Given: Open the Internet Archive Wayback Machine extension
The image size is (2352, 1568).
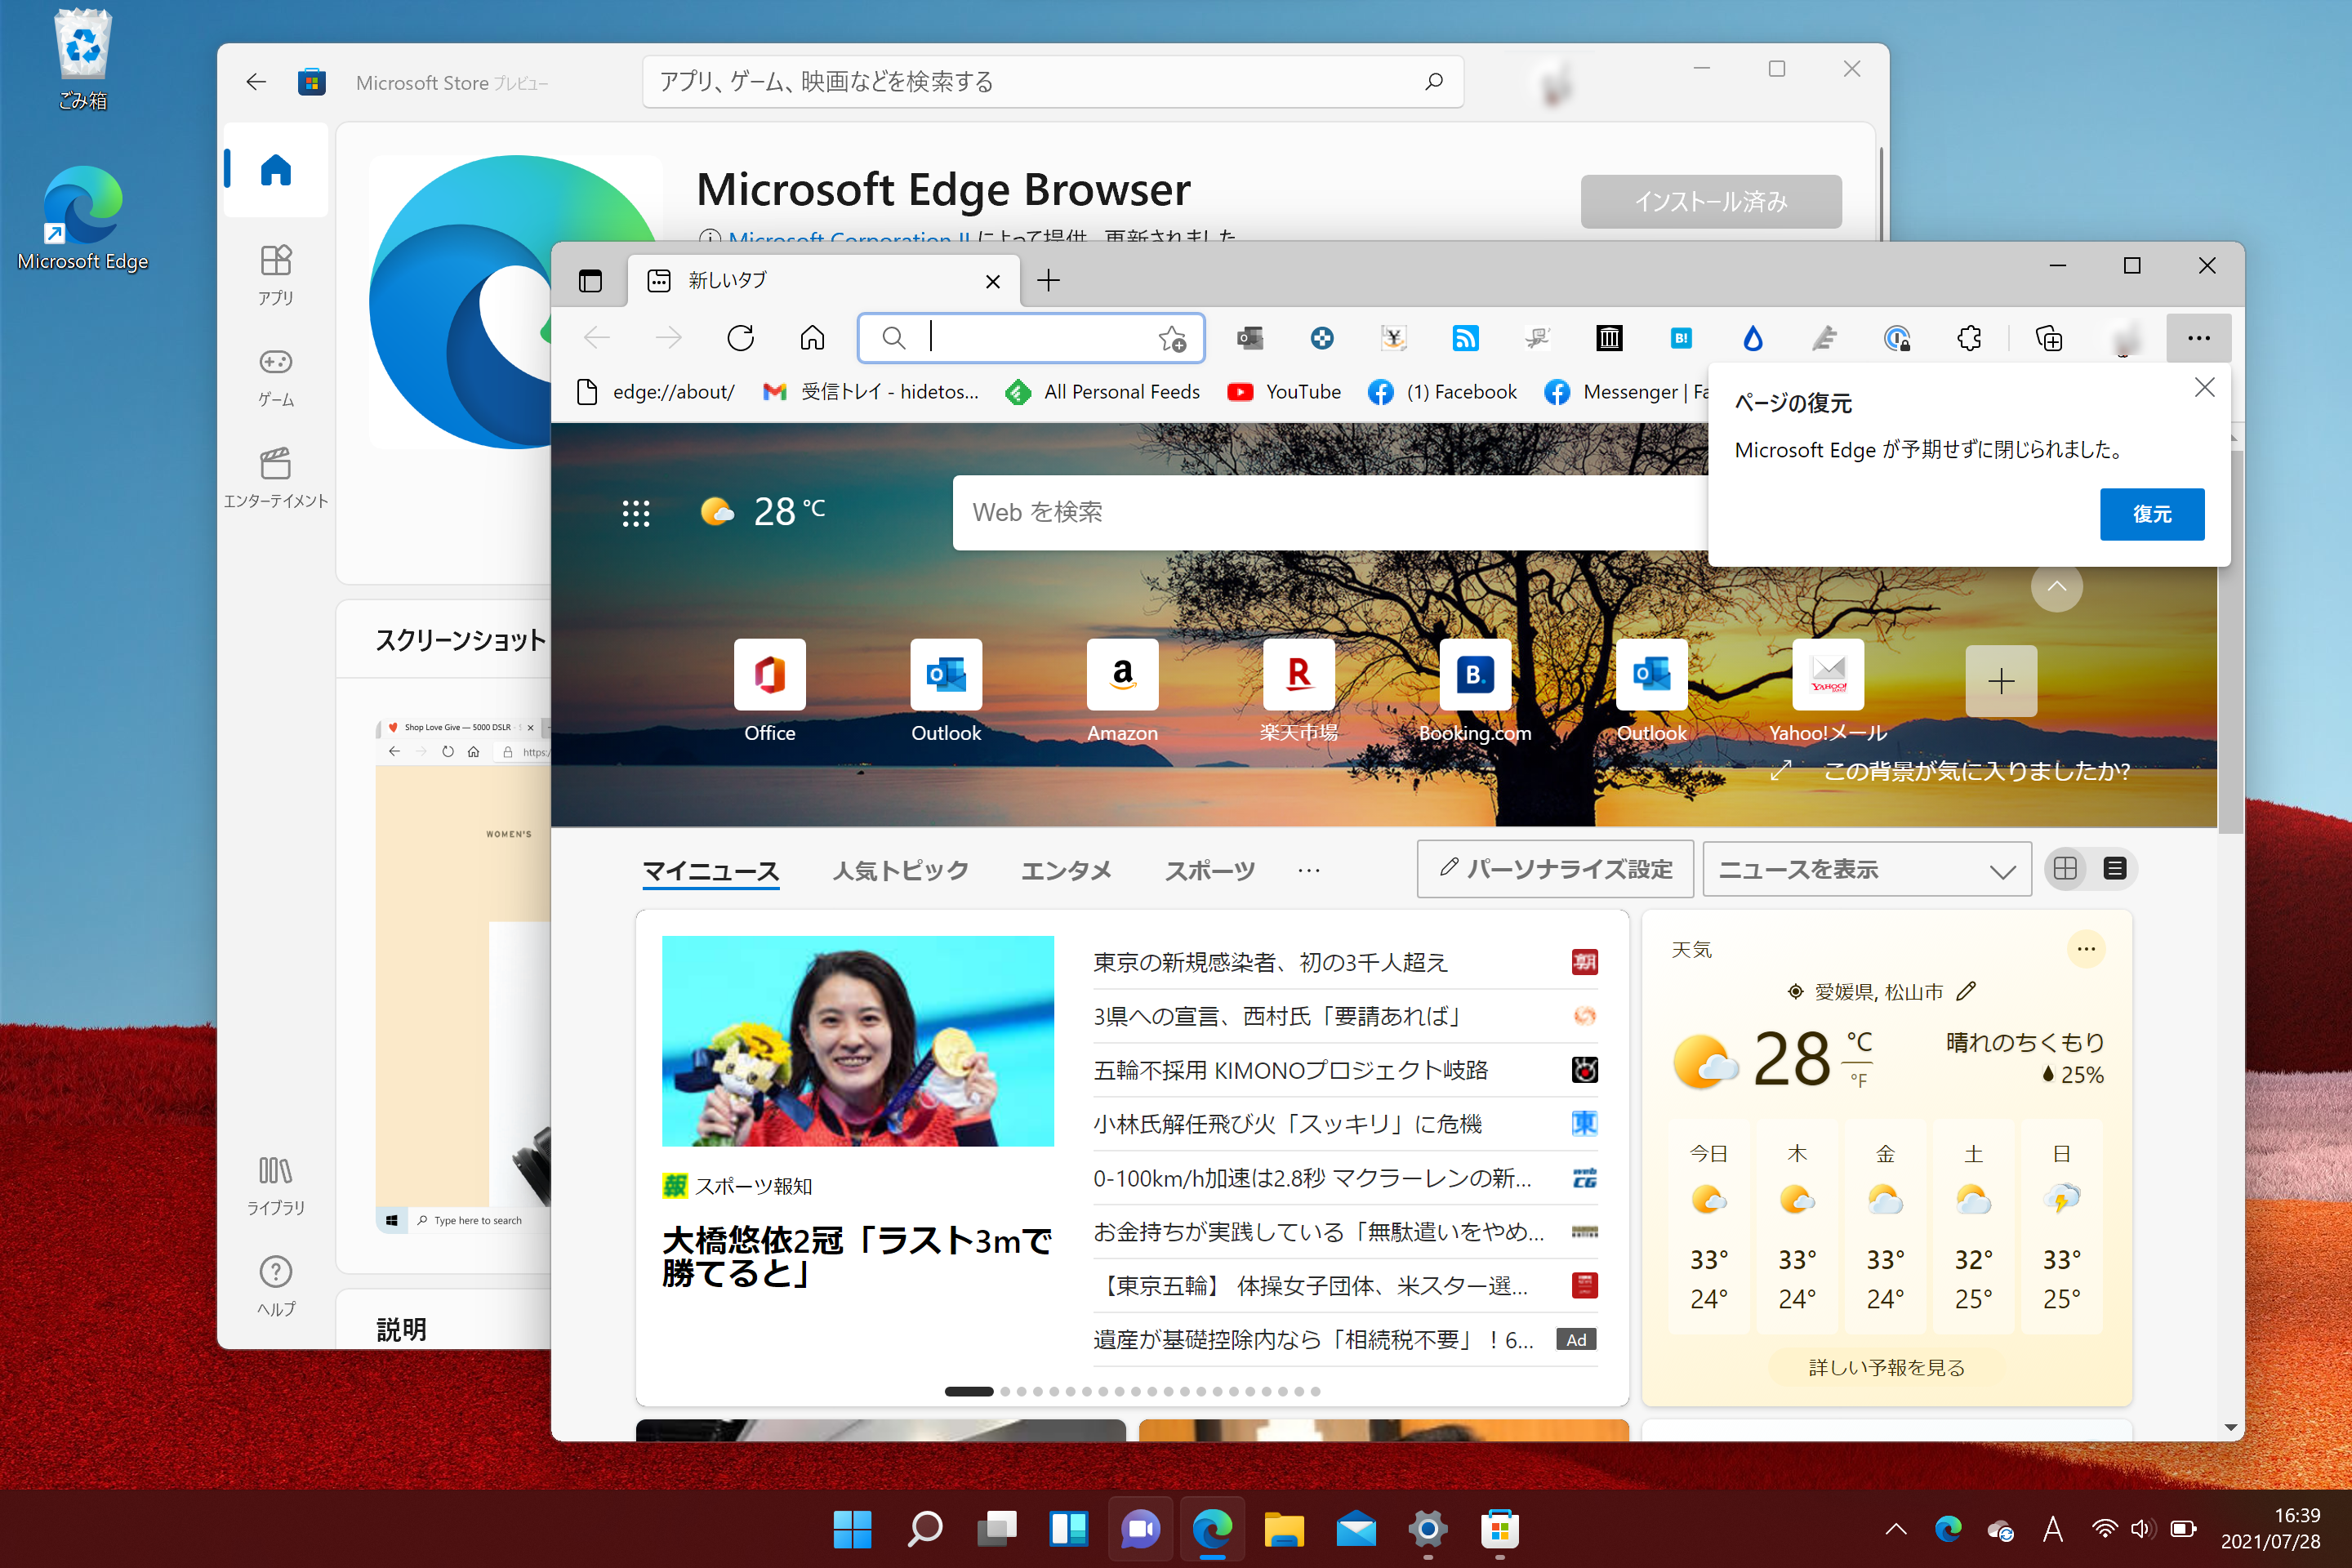Looking at the screenshot, I should (1609, 338).
